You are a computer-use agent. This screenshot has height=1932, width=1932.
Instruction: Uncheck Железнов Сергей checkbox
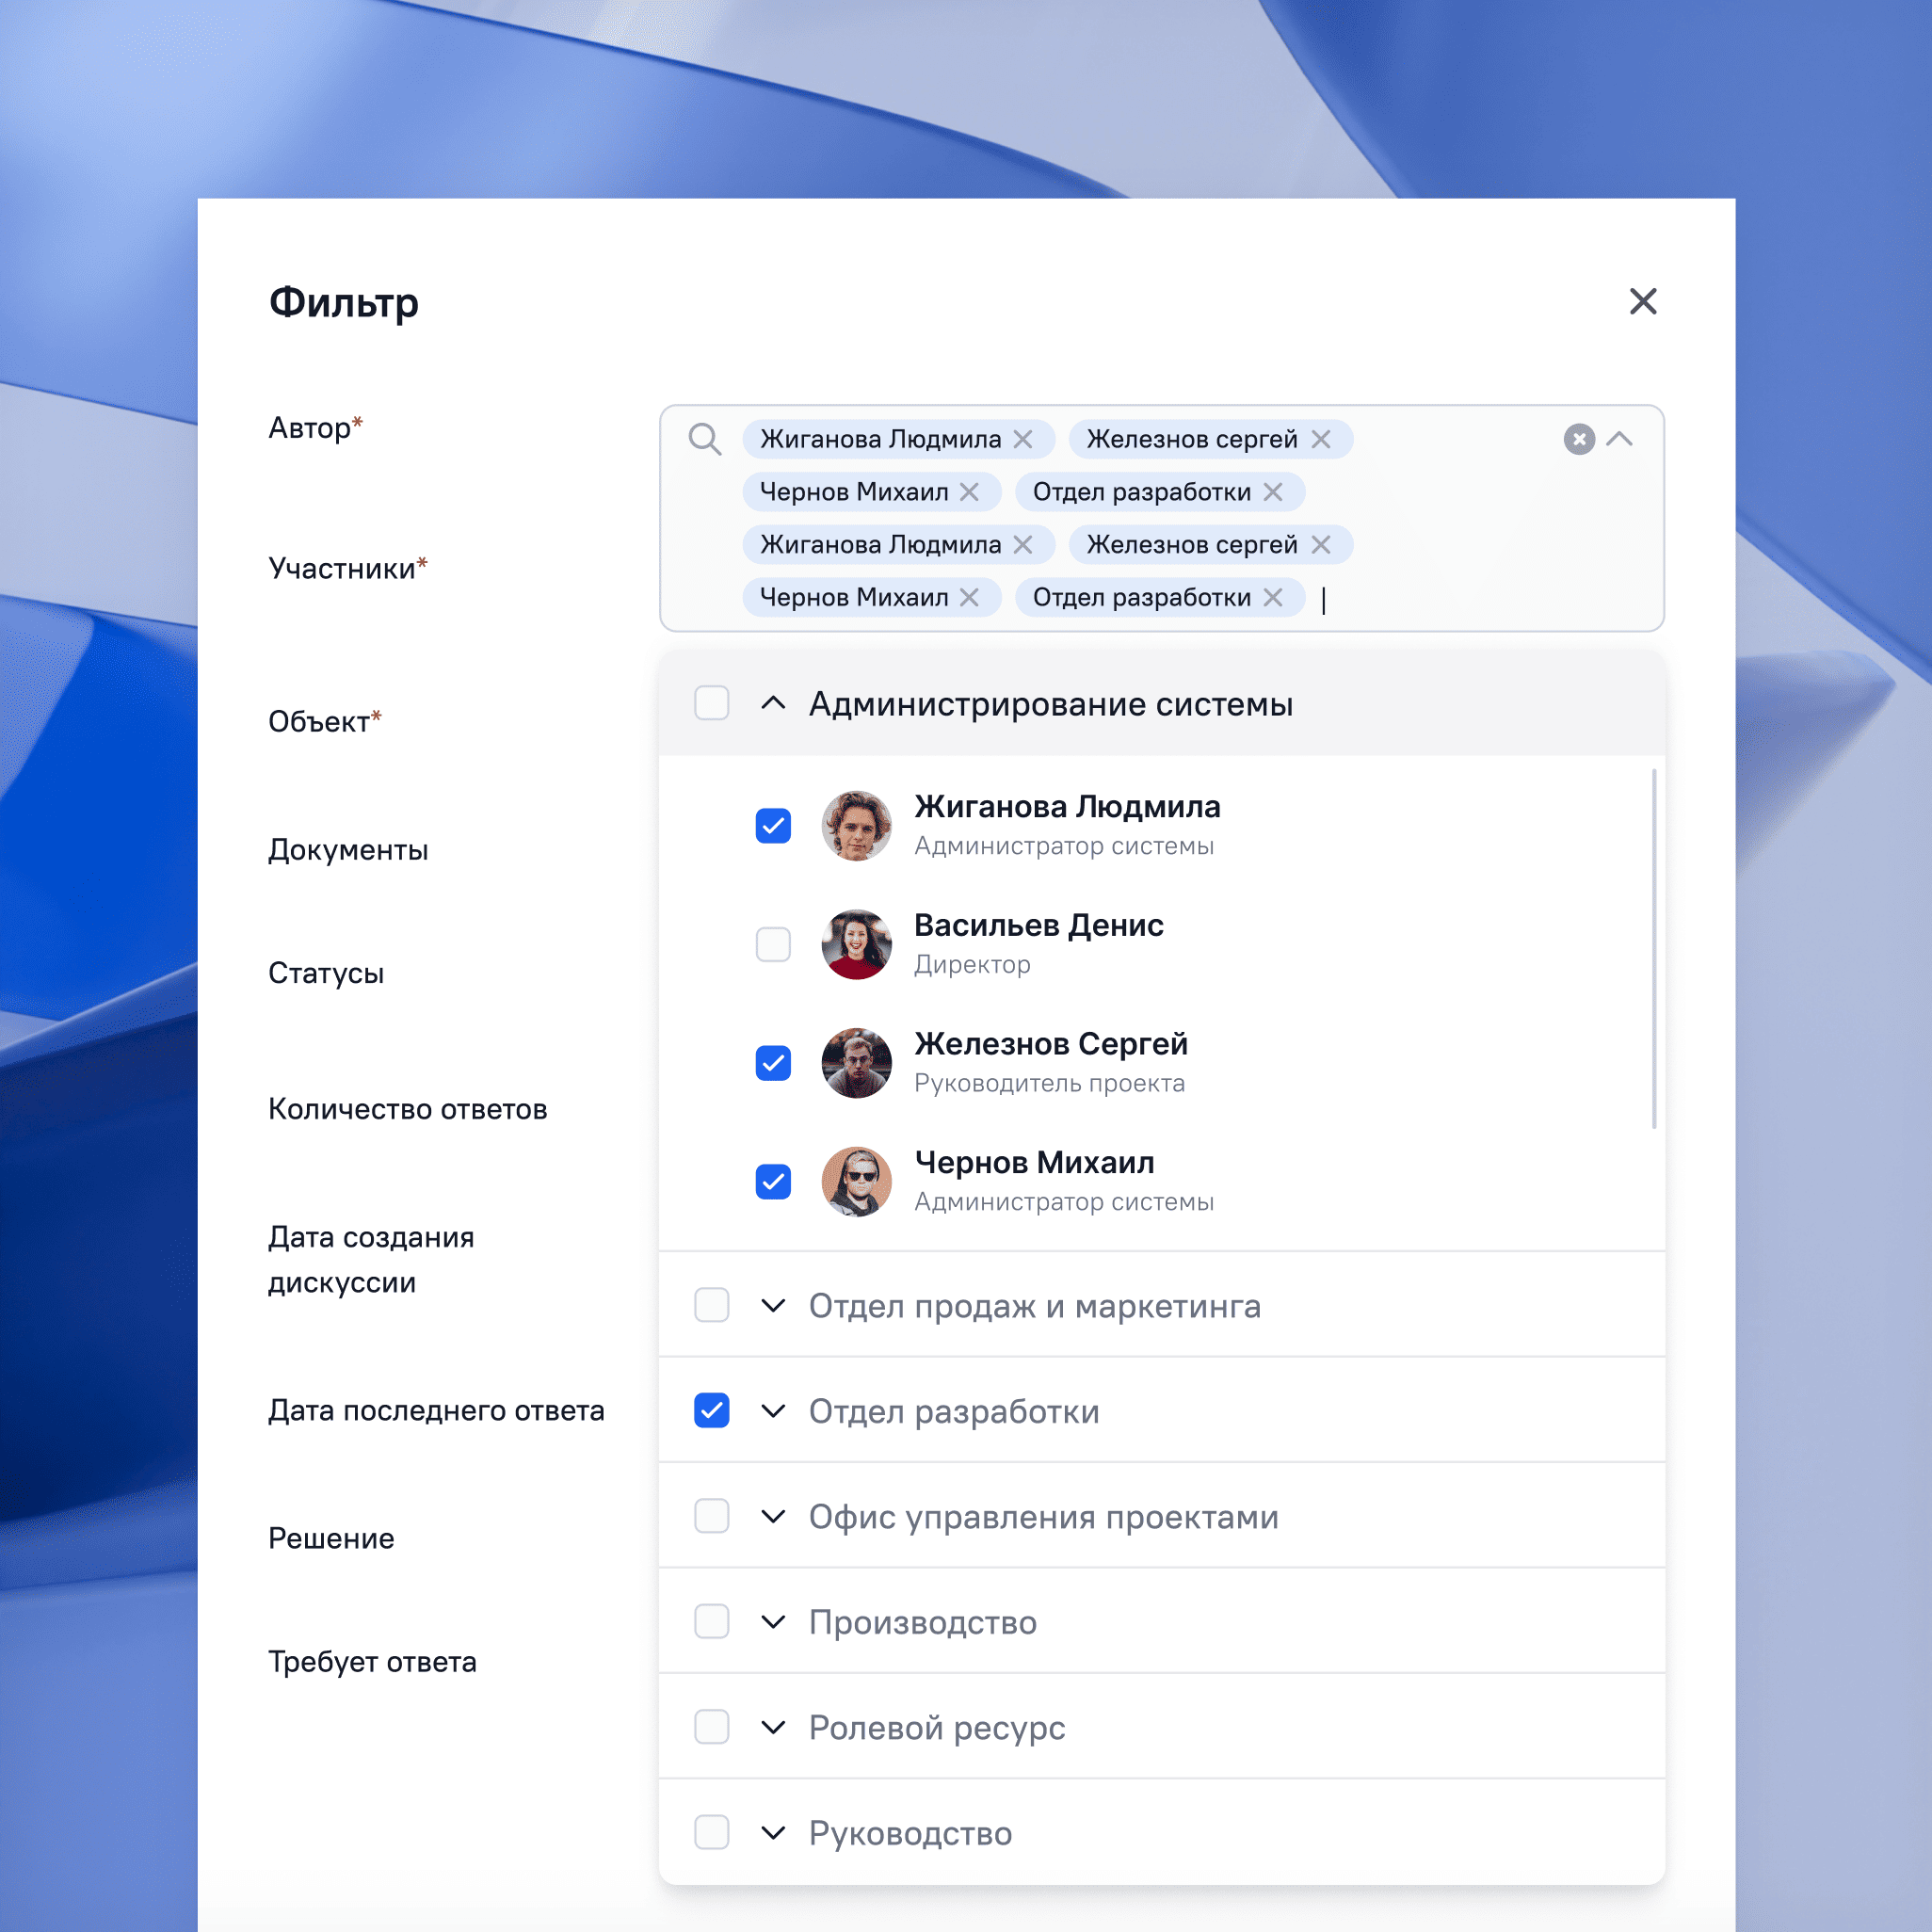point(773,1063)
